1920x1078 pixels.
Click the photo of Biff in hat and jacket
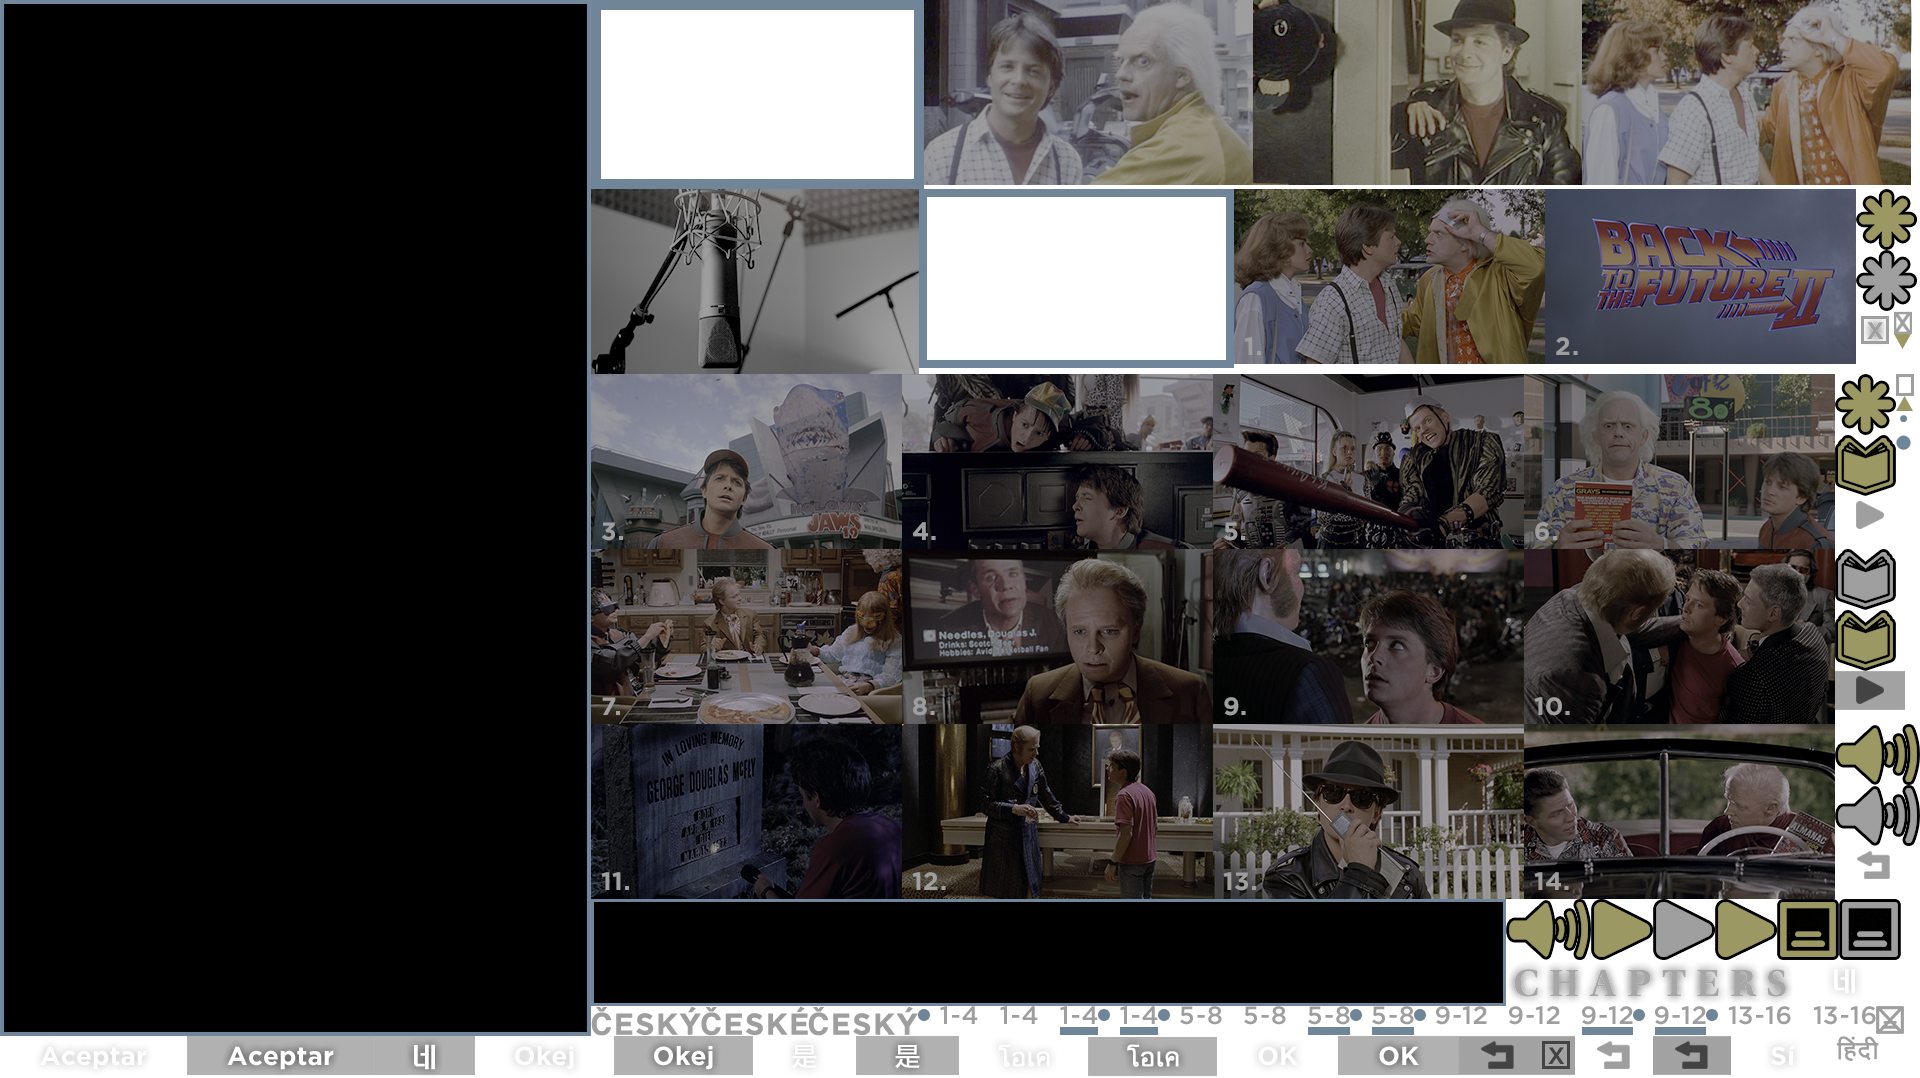click(x=1417, y=92)
